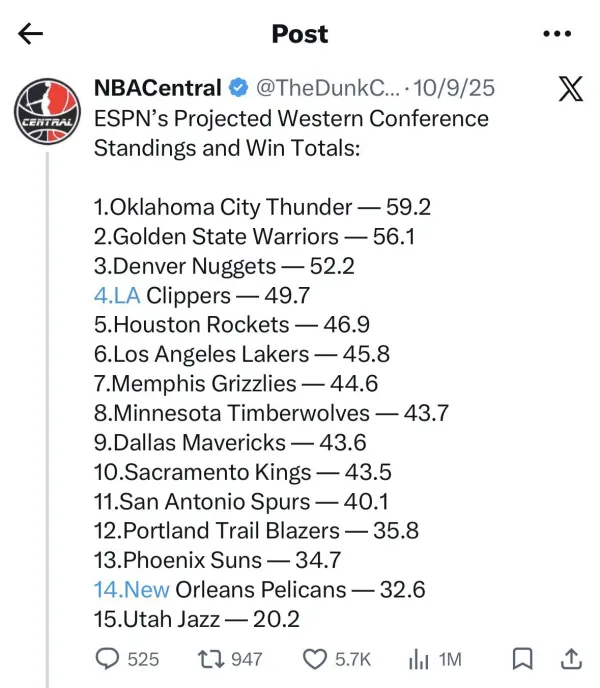Like the post with the heart icon
This screenshot has height=688, width=600.
(x=315, y=659)
